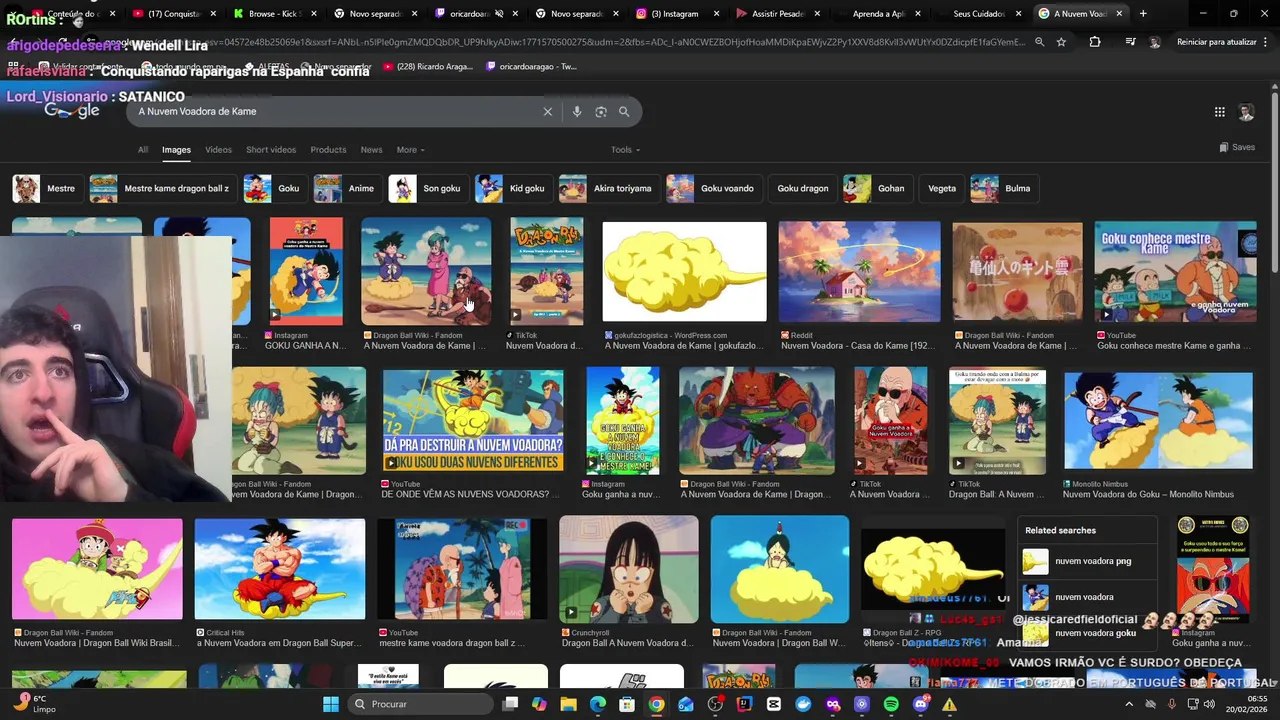Image resolution: width=1280 pixels, height=720 pixels.
Task: Open the Chrome extensions puzzle icon
Action: click(x=1095, y=42)
